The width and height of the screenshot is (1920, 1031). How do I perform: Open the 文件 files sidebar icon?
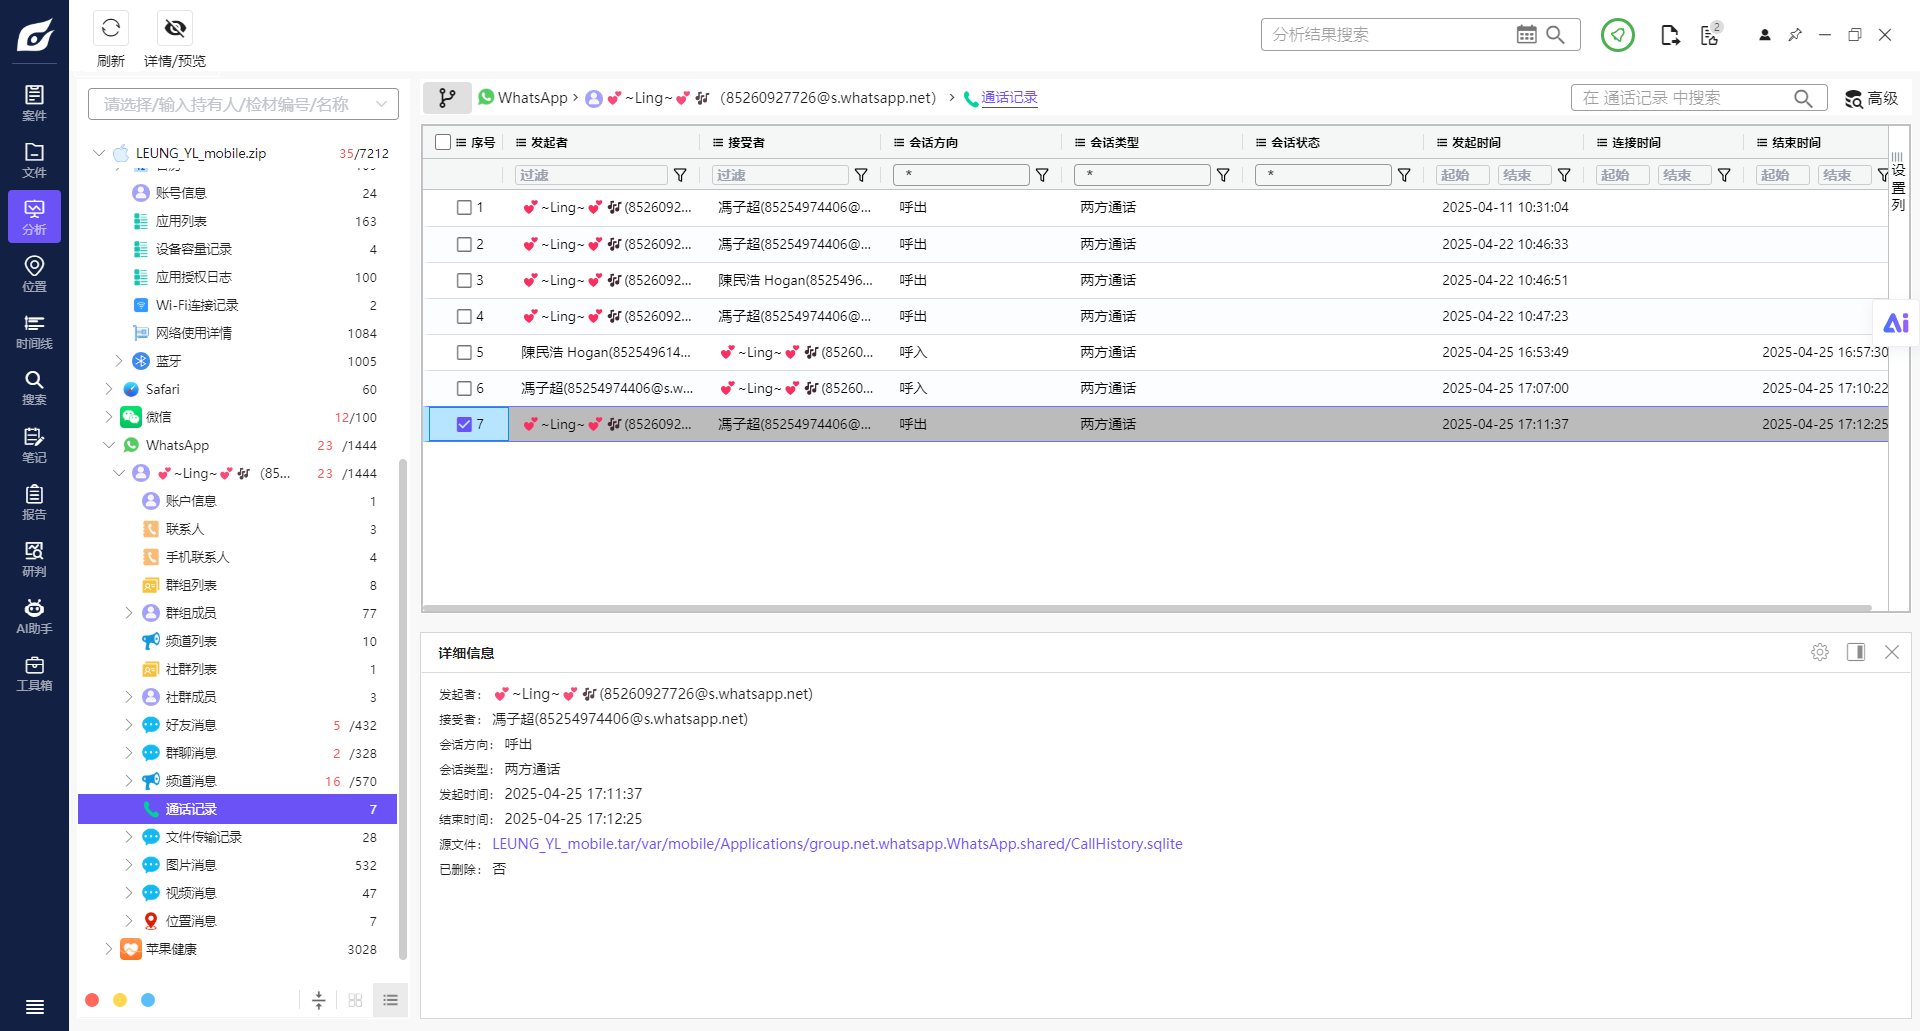point(34,160)
